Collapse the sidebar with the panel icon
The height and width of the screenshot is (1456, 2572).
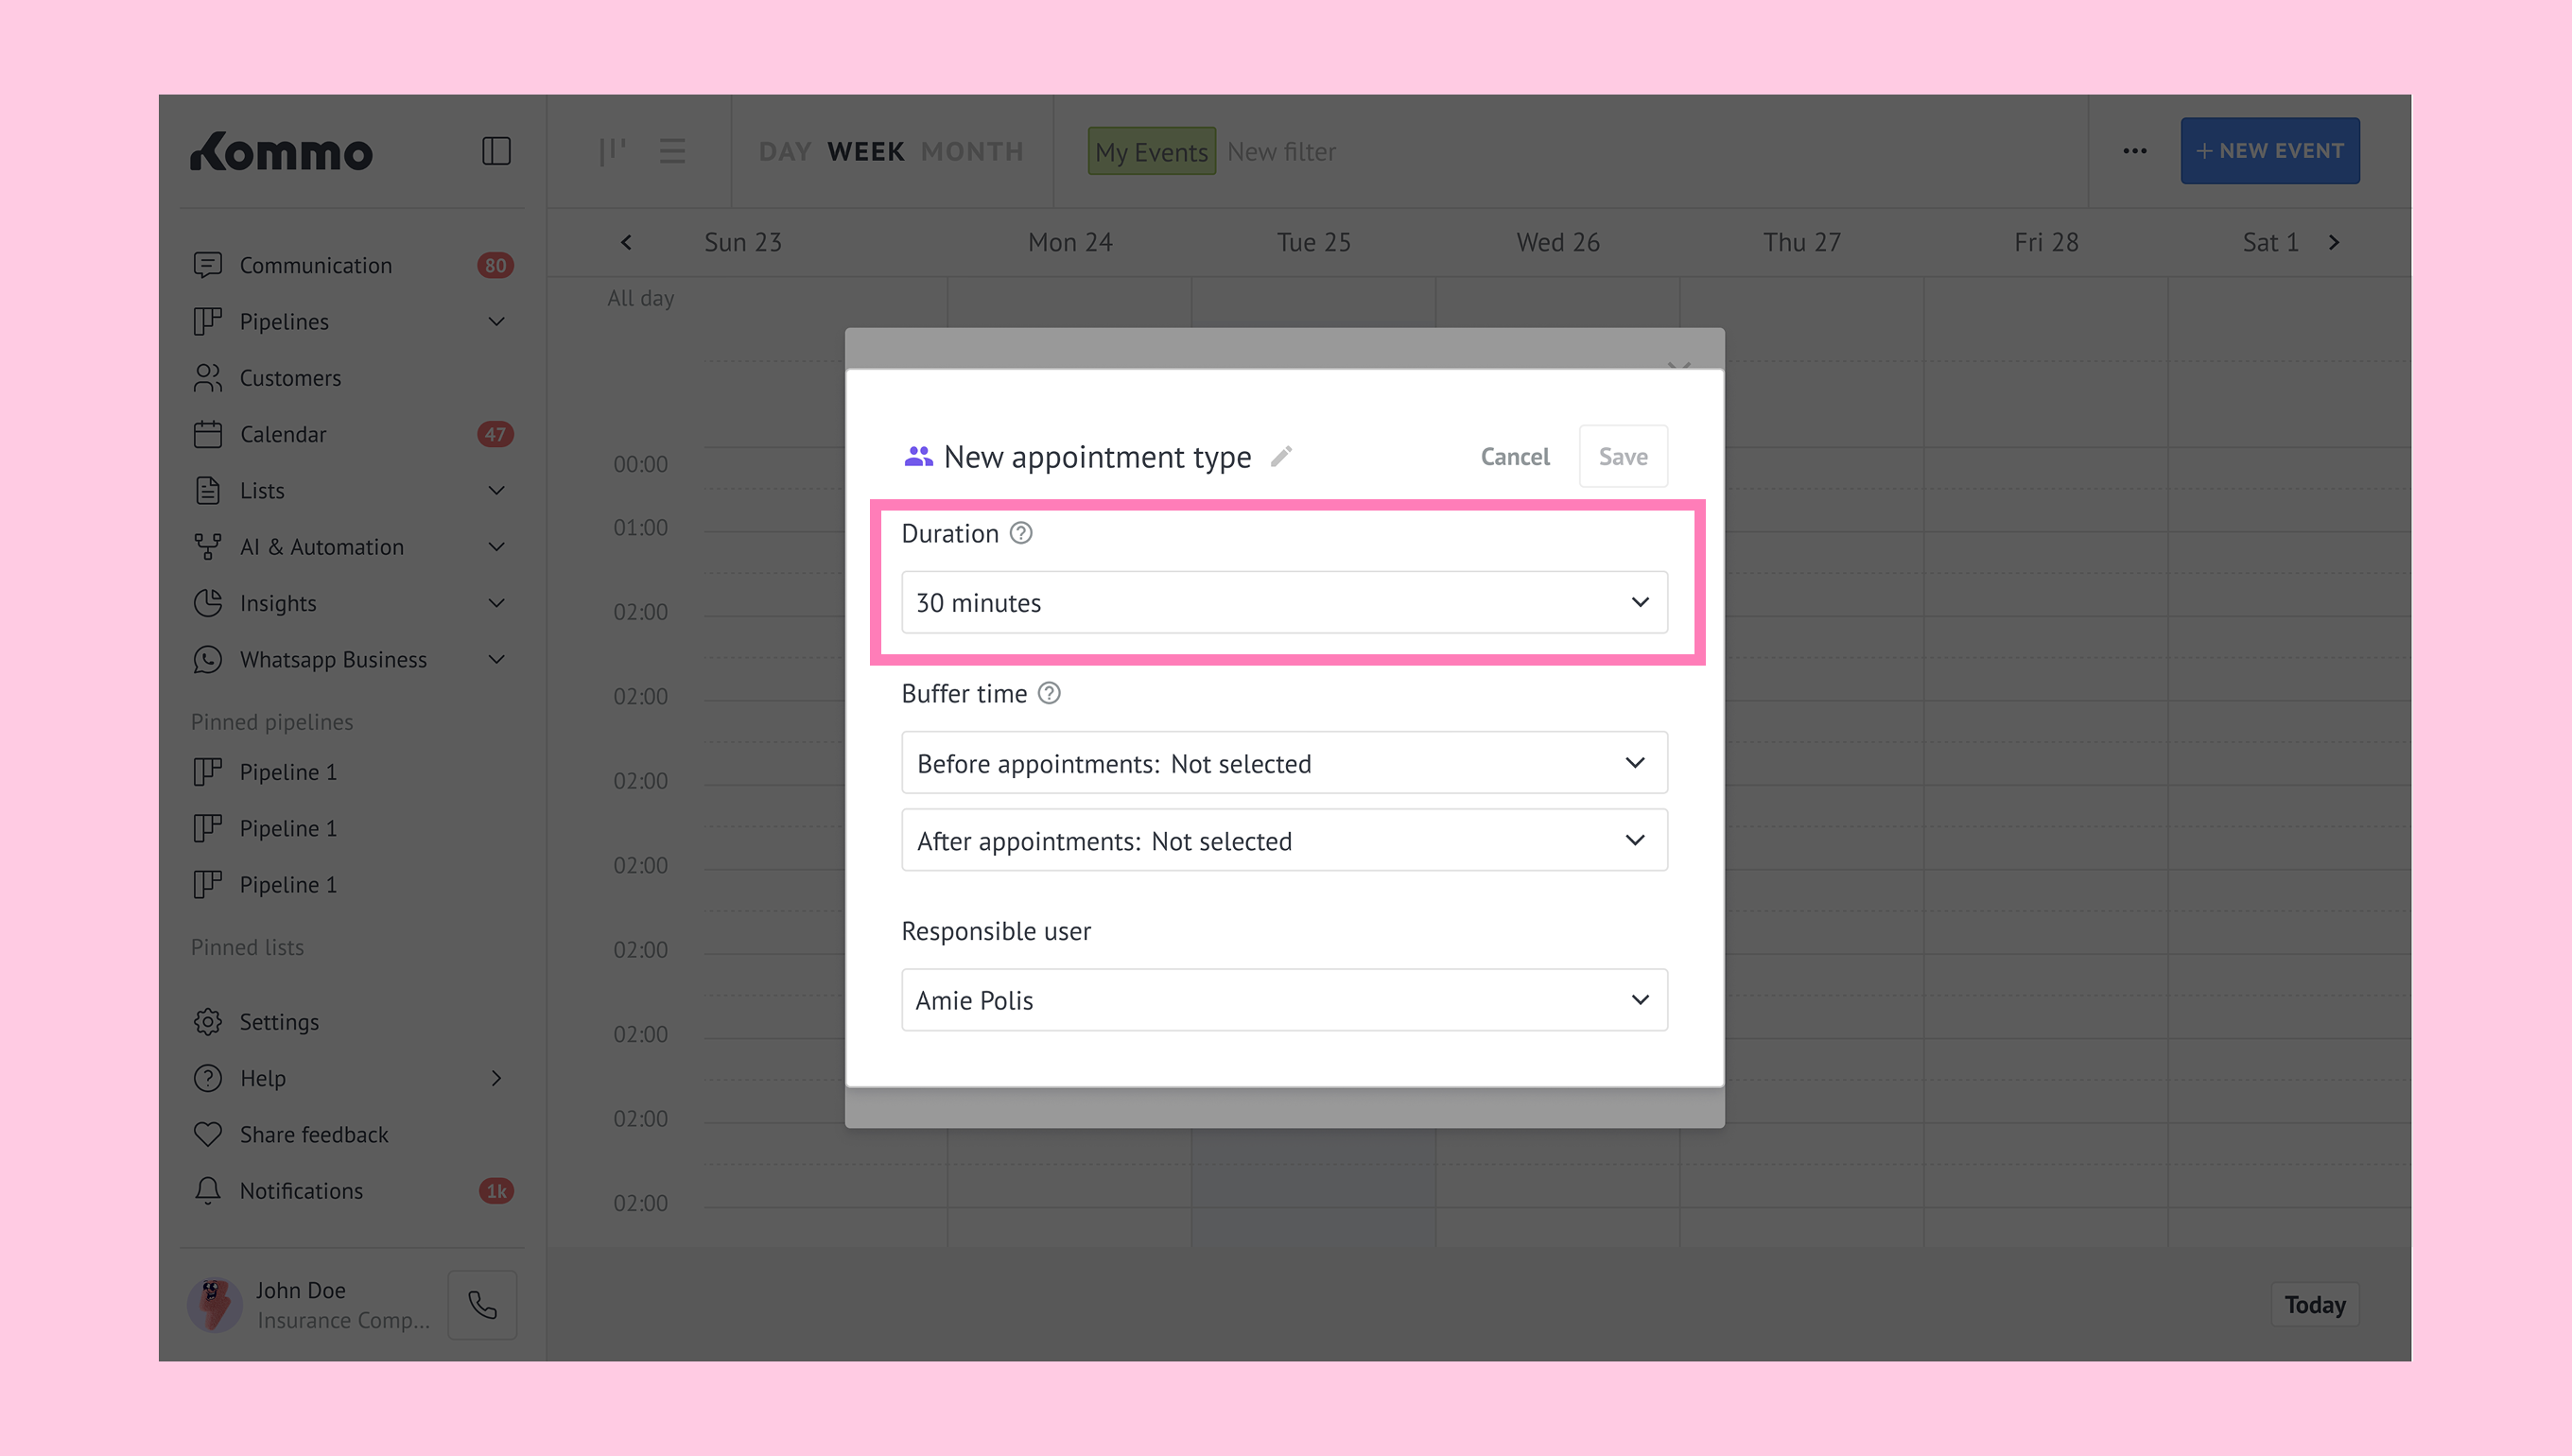click(x=496, y=151)
